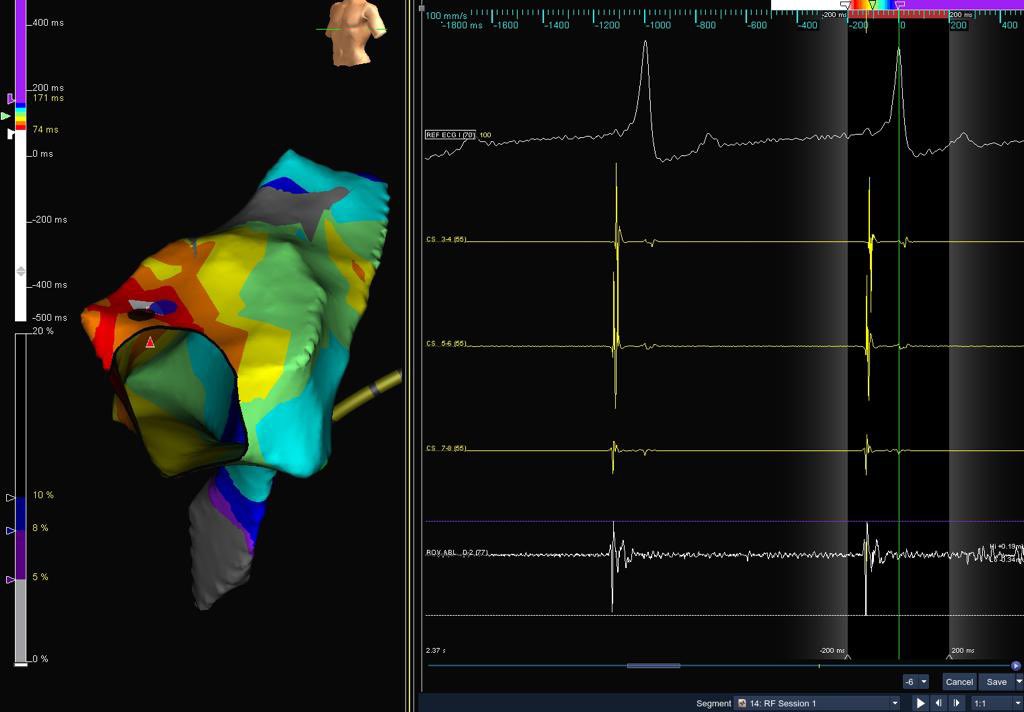The width and height of the screenshot is (1024, 712).
Task: Click the gray up-down arrows on the LAT scale bar
Action: point(20,271)
